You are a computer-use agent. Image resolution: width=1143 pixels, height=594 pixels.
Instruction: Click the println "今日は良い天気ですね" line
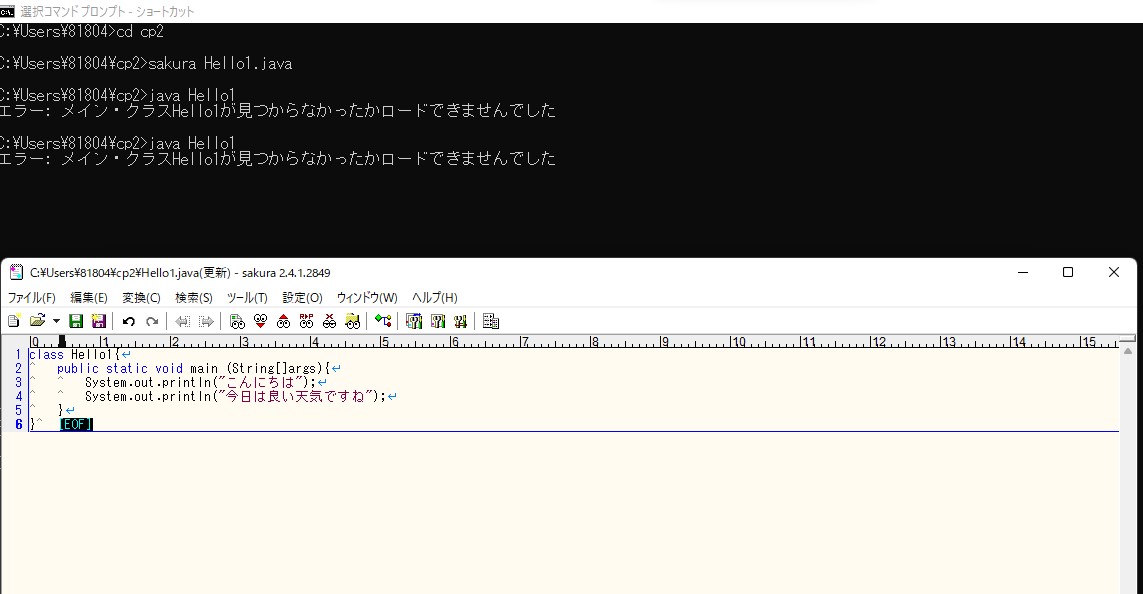[x=235, y=396]
